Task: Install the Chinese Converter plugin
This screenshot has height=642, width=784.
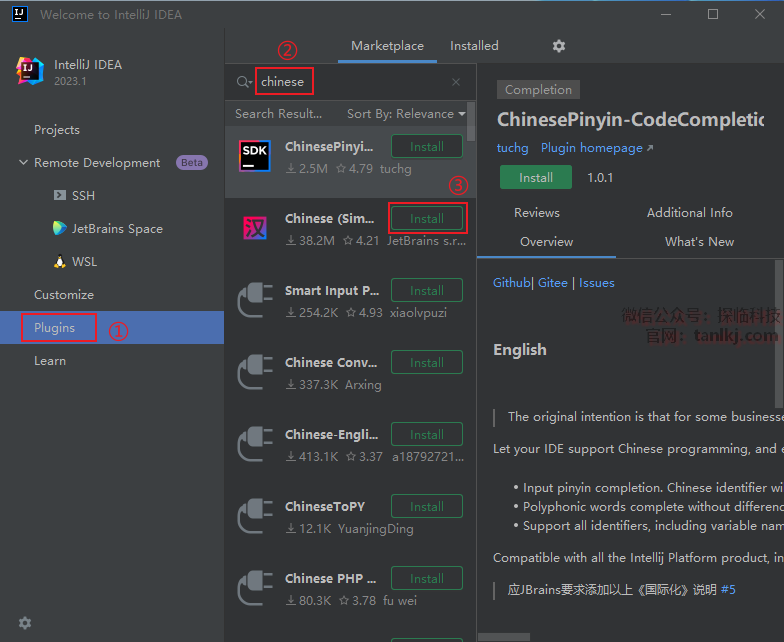Action: (426, 362)
